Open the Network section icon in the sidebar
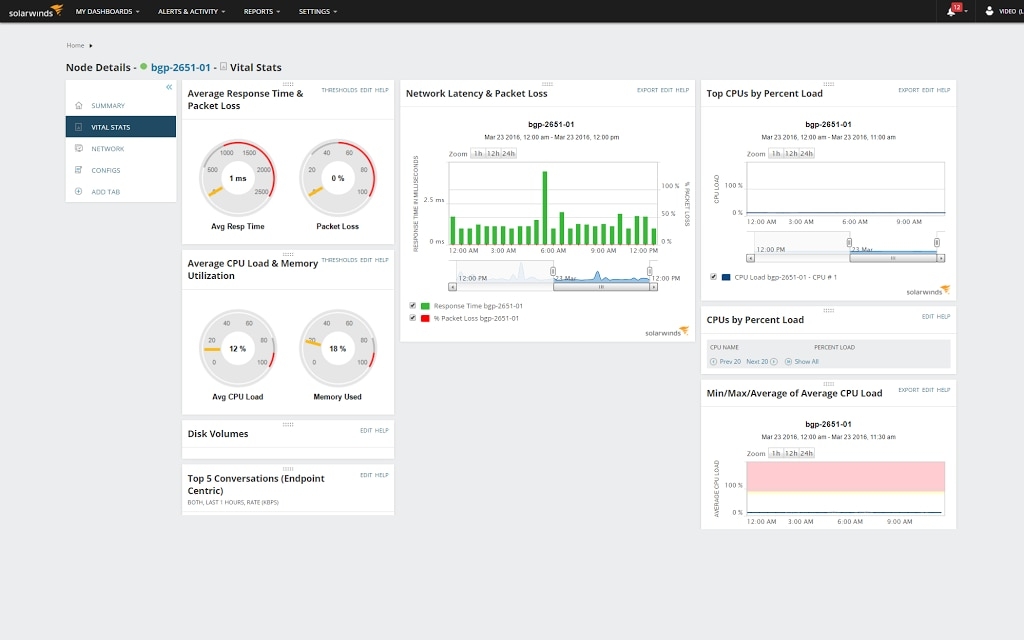 pos(78,148)
